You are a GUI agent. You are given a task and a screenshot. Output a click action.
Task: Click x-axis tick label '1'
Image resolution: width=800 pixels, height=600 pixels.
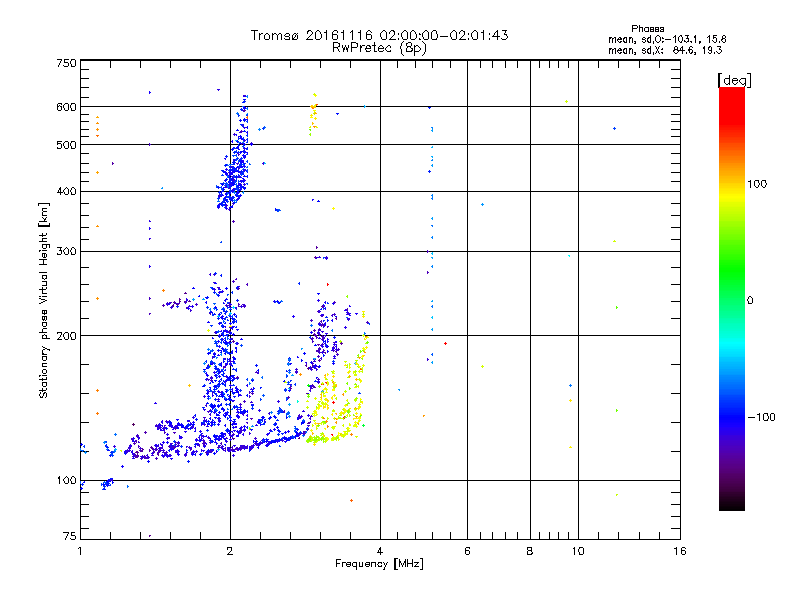80,551
